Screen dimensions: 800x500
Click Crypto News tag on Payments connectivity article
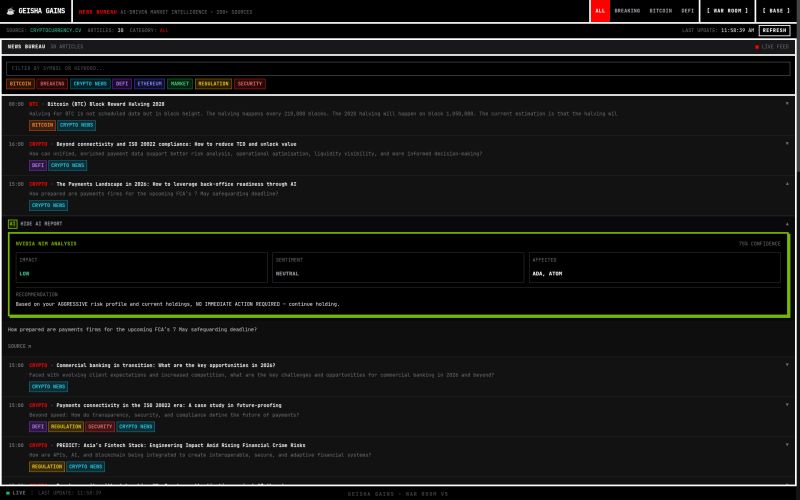point(136,427)
